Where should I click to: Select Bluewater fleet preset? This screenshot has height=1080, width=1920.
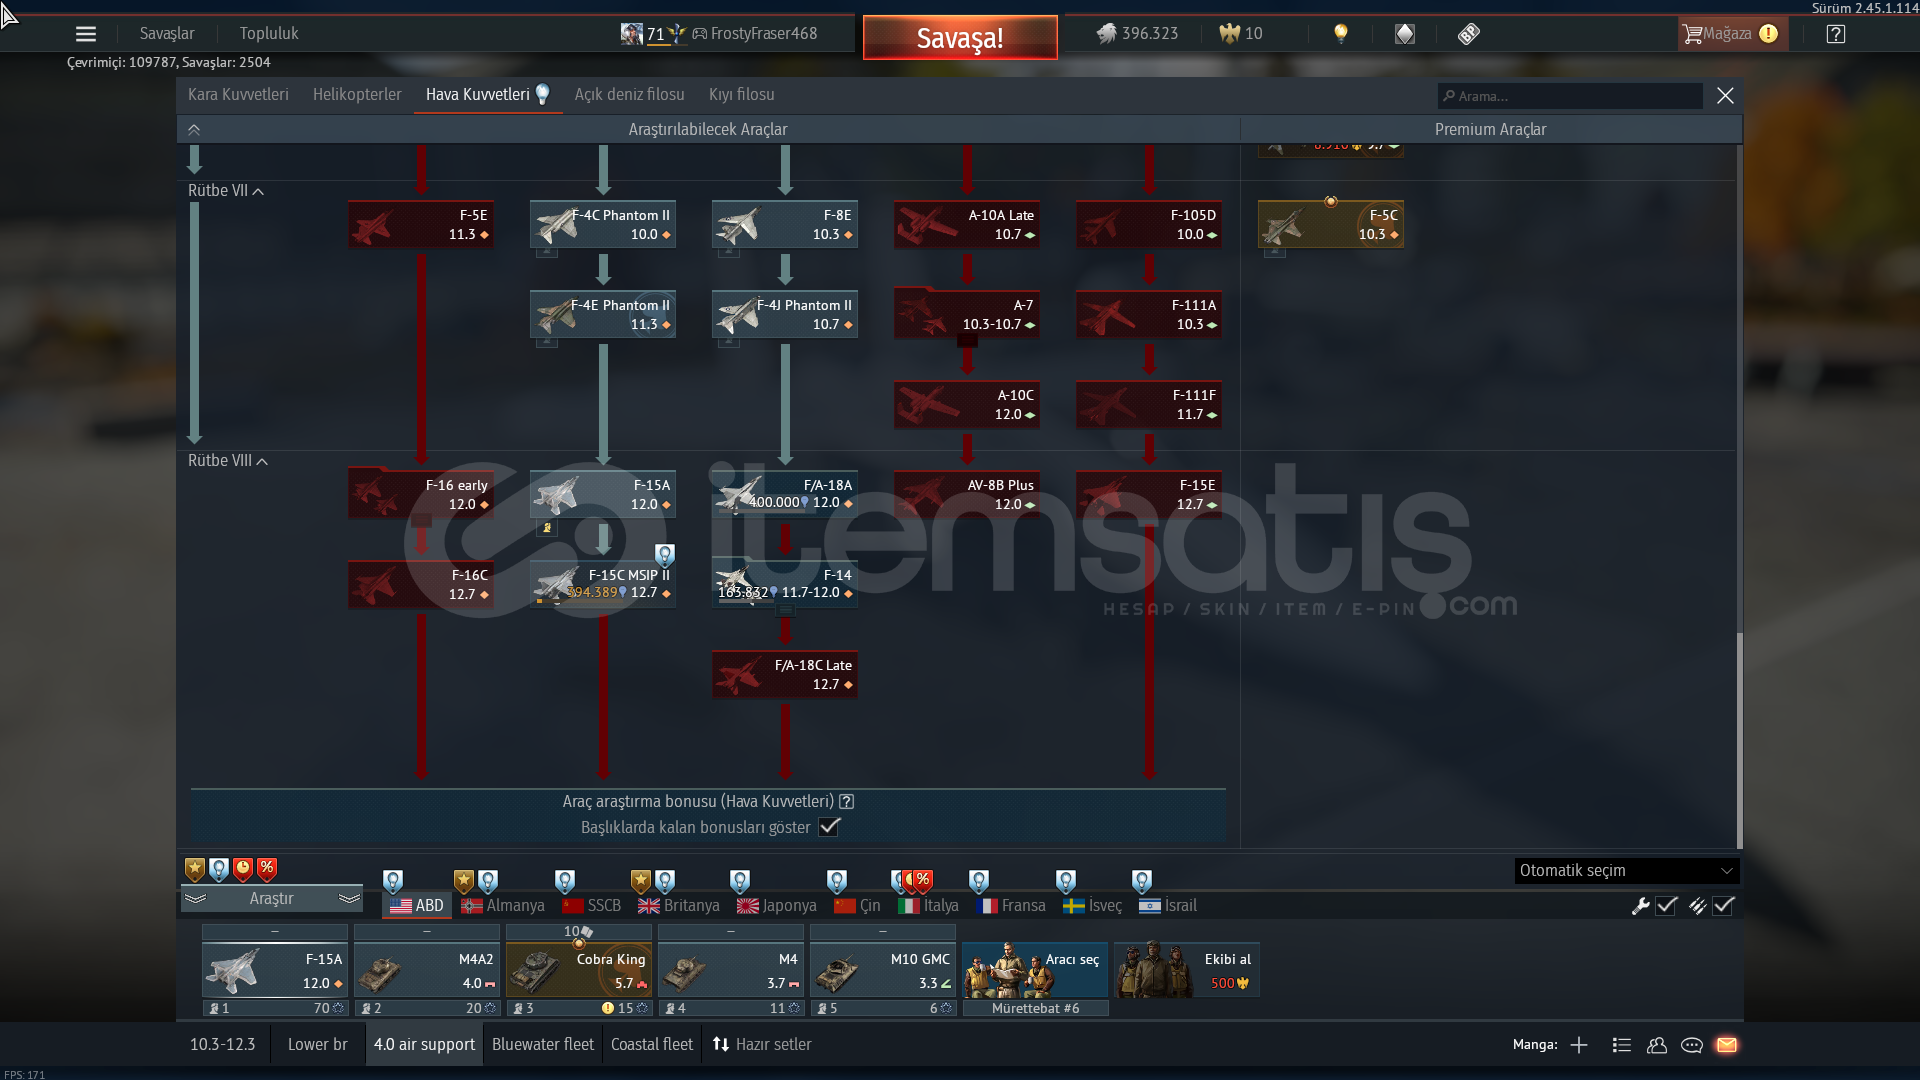(x=543, y=1044)
